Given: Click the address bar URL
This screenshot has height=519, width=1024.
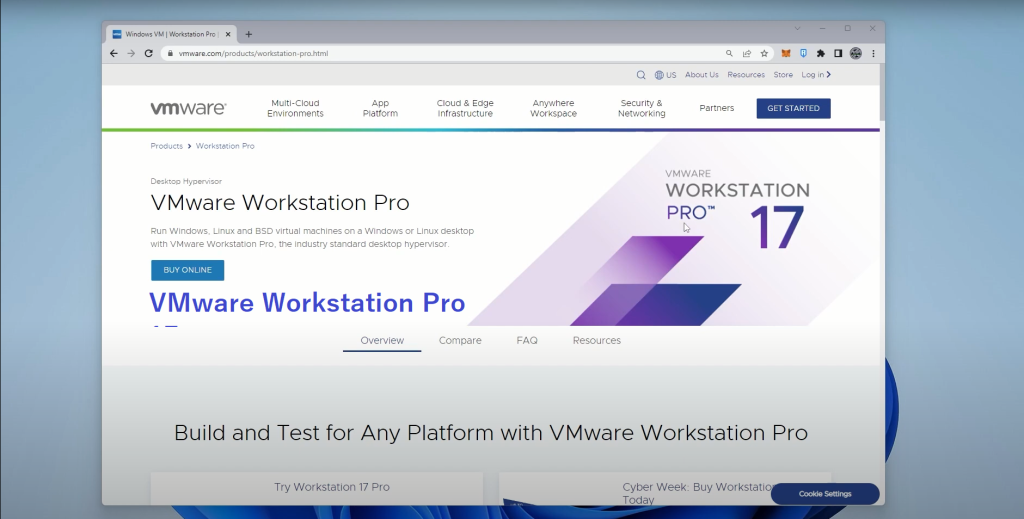Looking at the screenshot, I should click(x=253, y=54).
